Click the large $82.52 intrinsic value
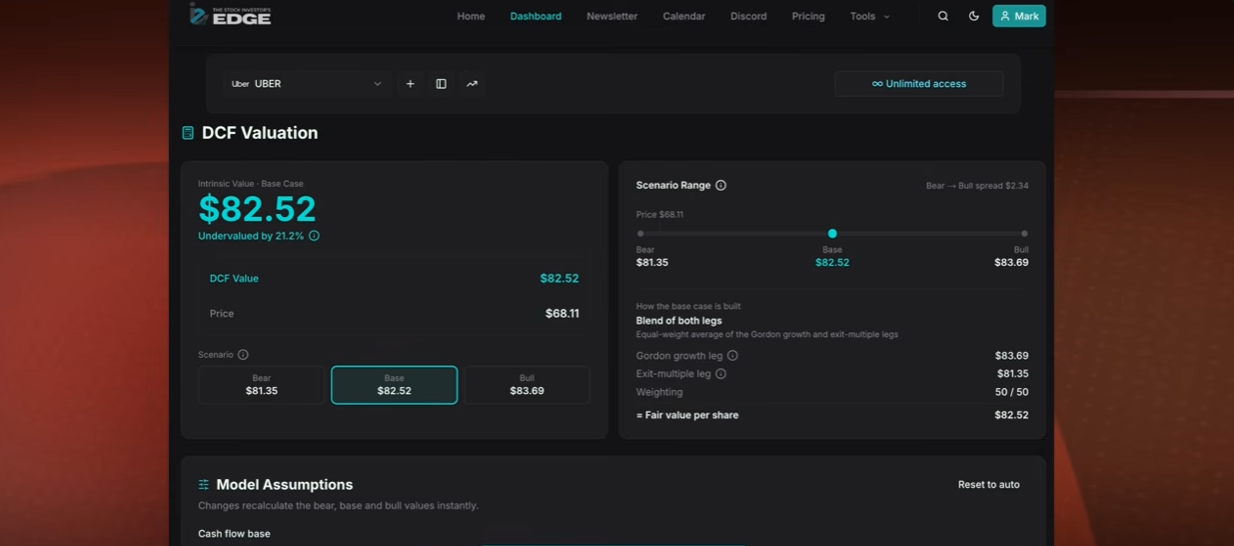Image resolution: width=1234 pixels, height=546 pixels. click(x=257, y=209)
